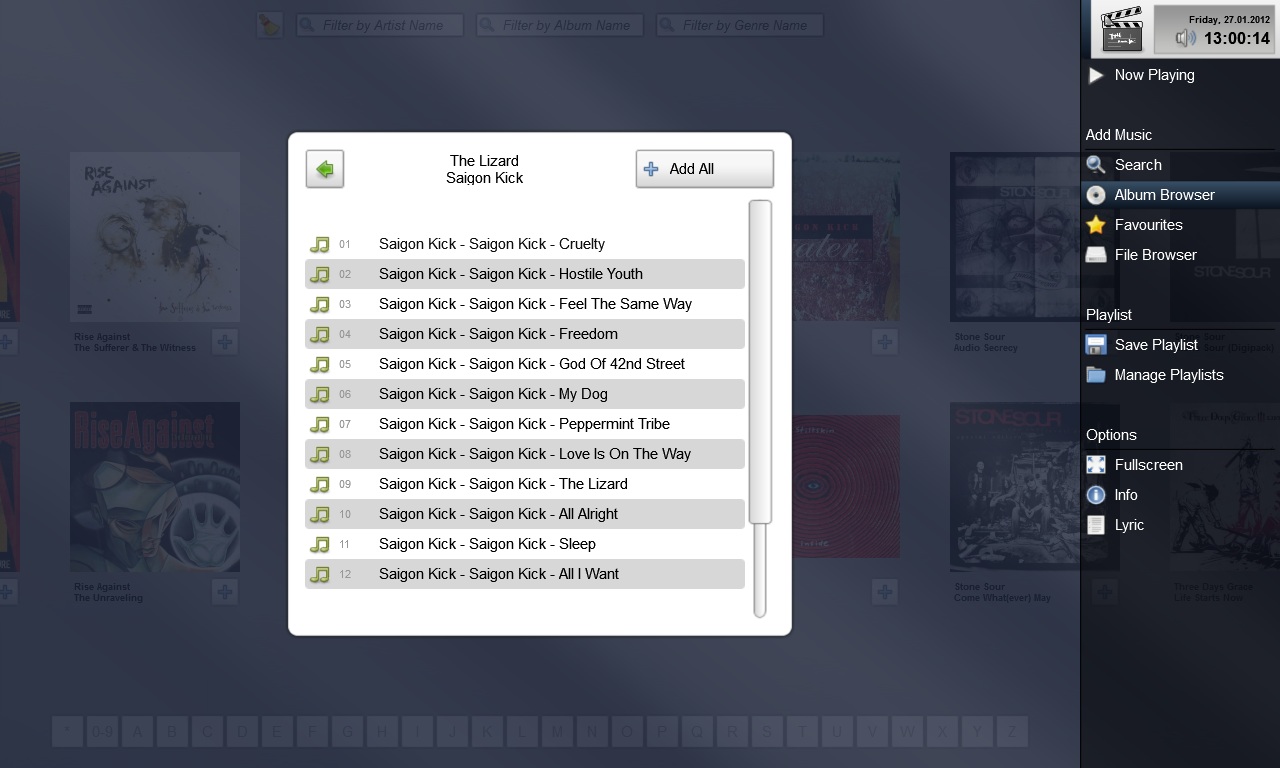Click the speaker volume icon

click(x=1185, y=39)
